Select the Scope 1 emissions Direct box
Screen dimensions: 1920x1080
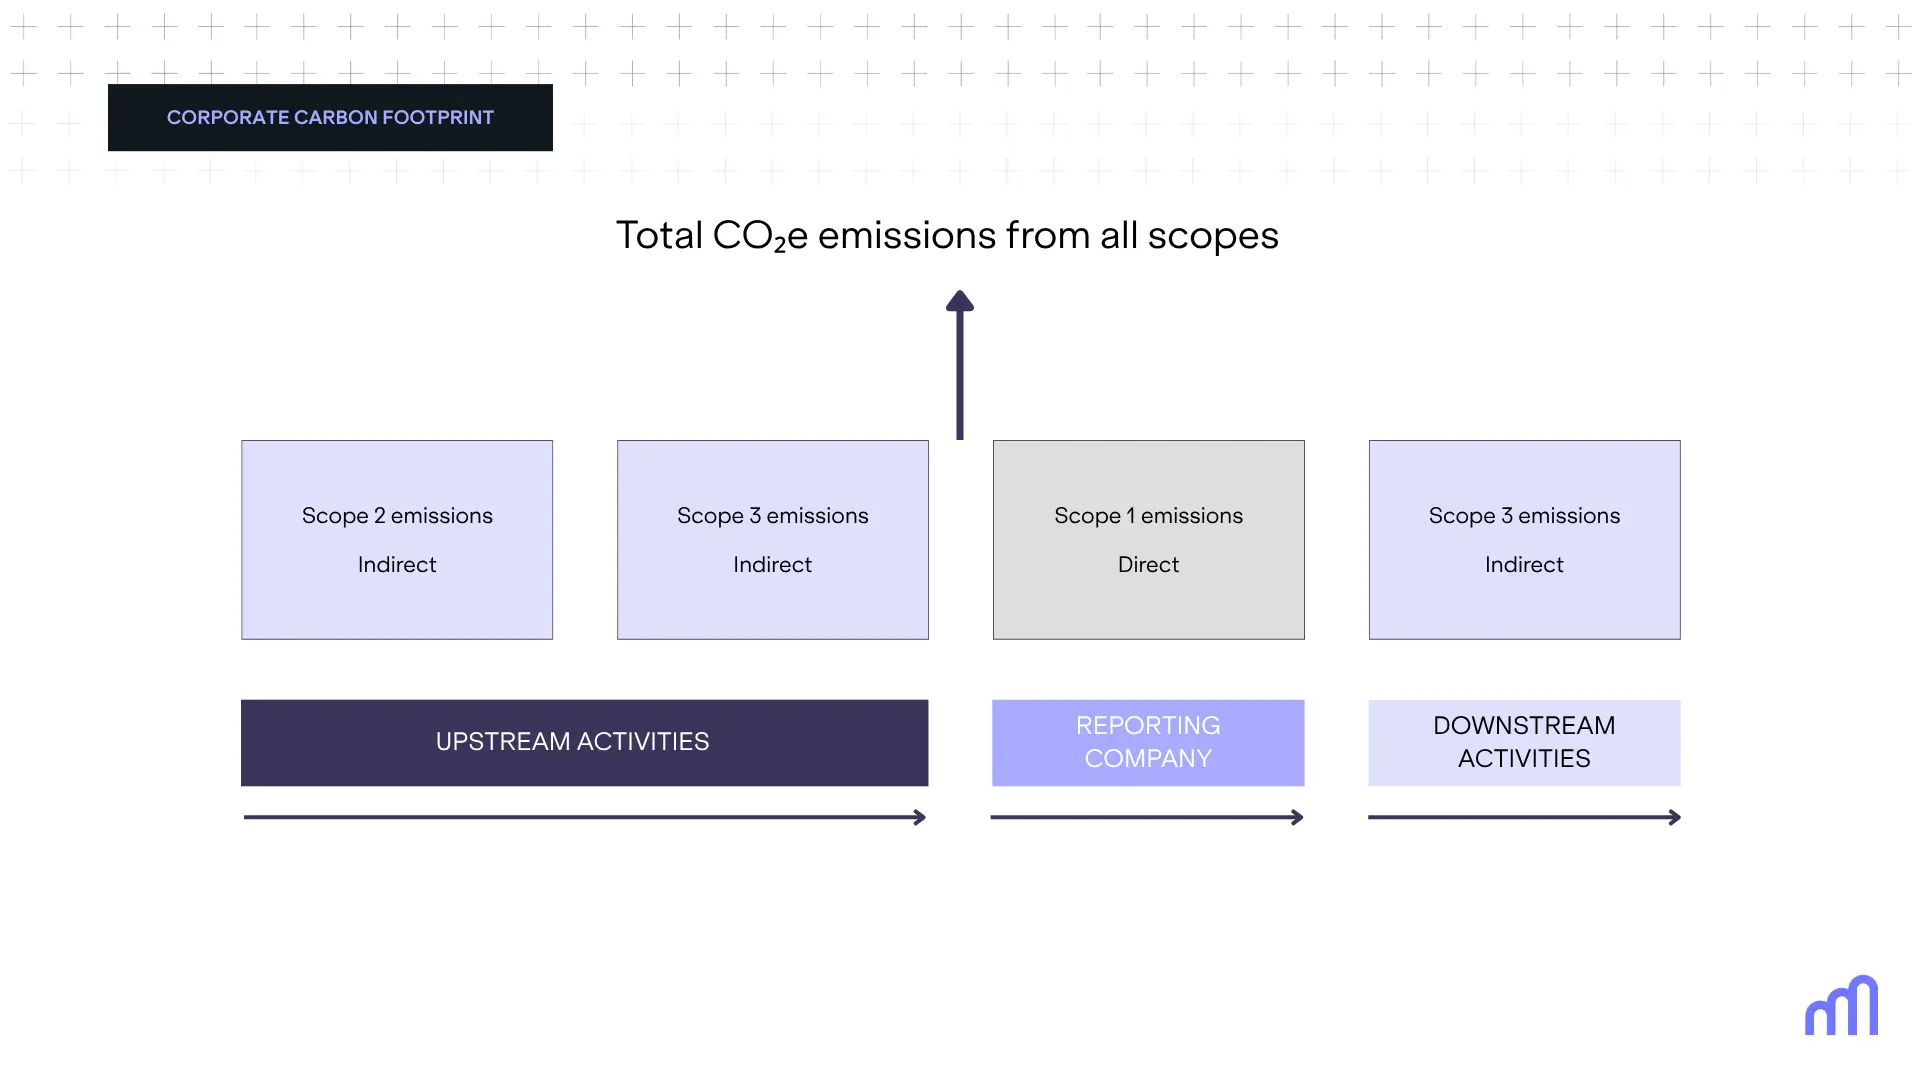click(x=1149, y=540)
